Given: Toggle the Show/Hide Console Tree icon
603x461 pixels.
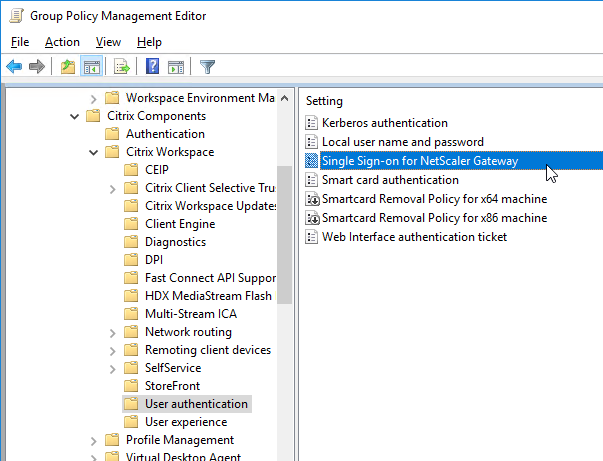Looking at the screenshot, I should pos(92,67).
